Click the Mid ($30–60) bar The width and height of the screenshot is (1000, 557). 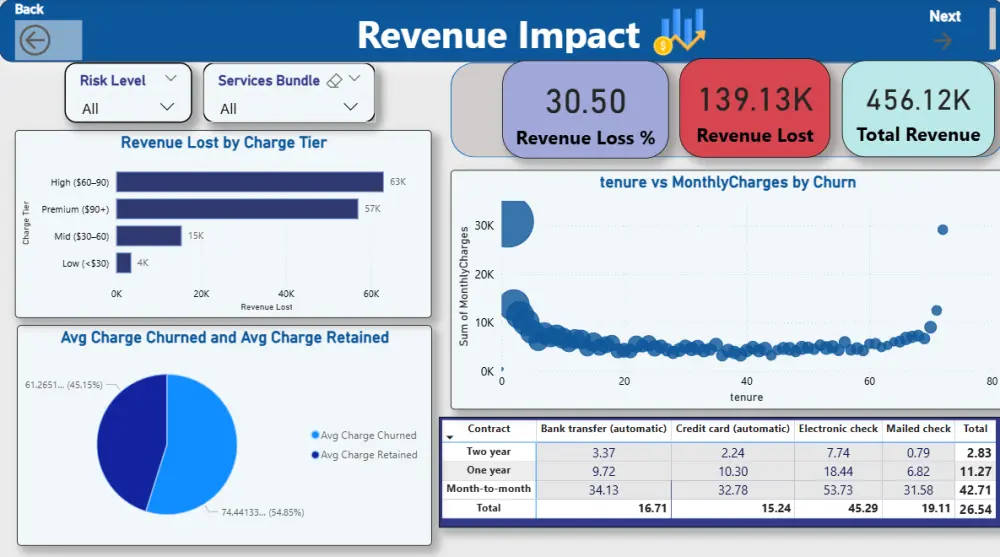[149, 236]
